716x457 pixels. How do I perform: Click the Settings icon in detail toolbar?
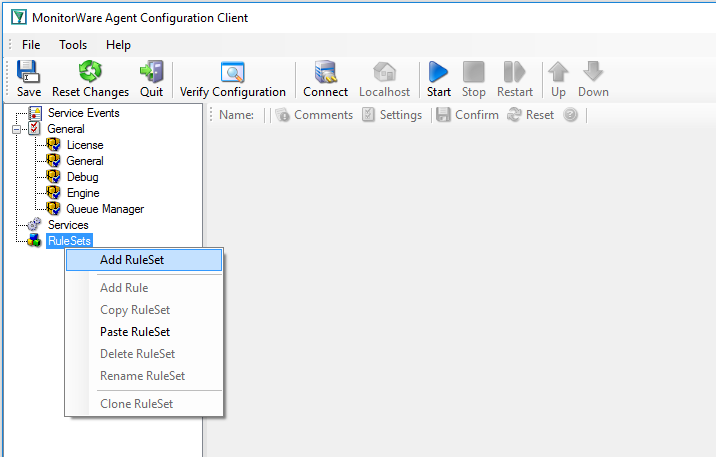[x=368, y=115]
